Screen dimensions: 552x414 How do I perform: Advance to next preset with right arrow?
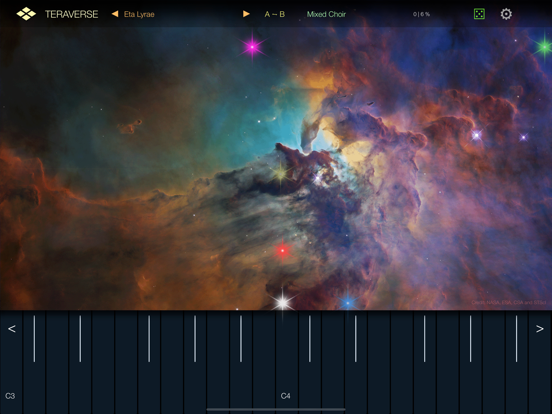pos(246,14)
